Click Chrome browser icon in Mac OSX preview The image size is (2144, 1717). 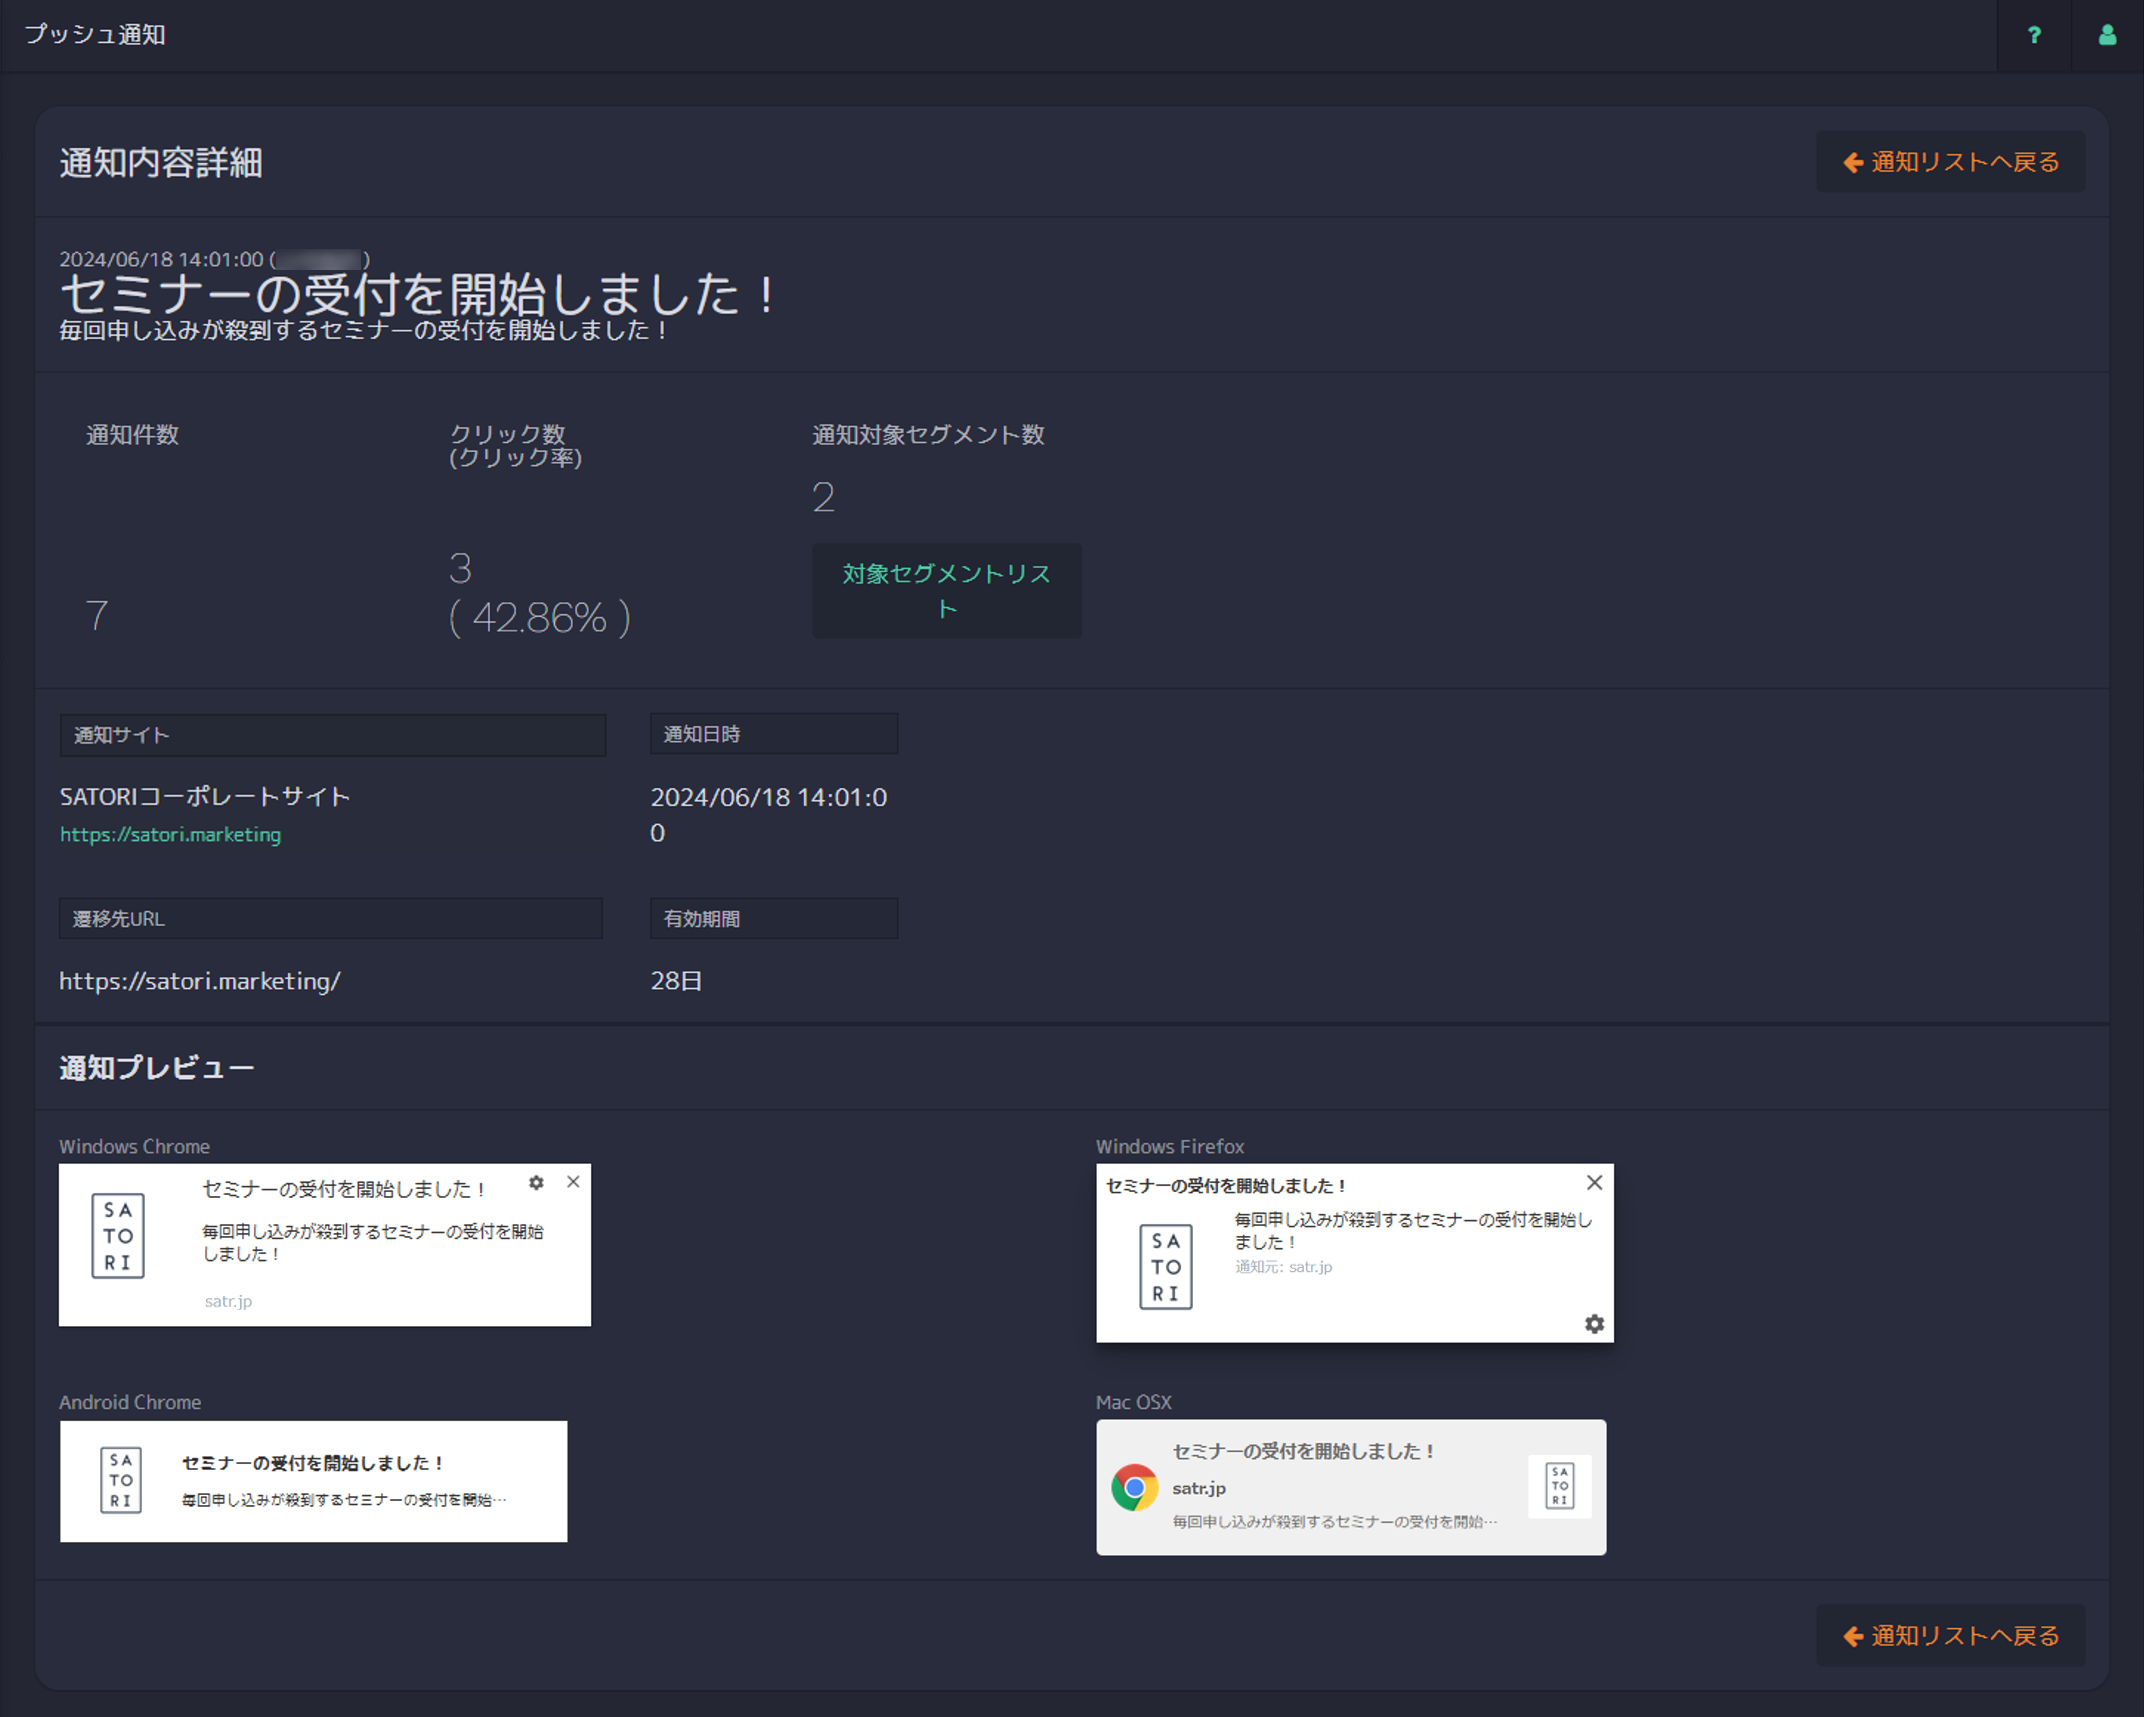click(1134, 1487)
